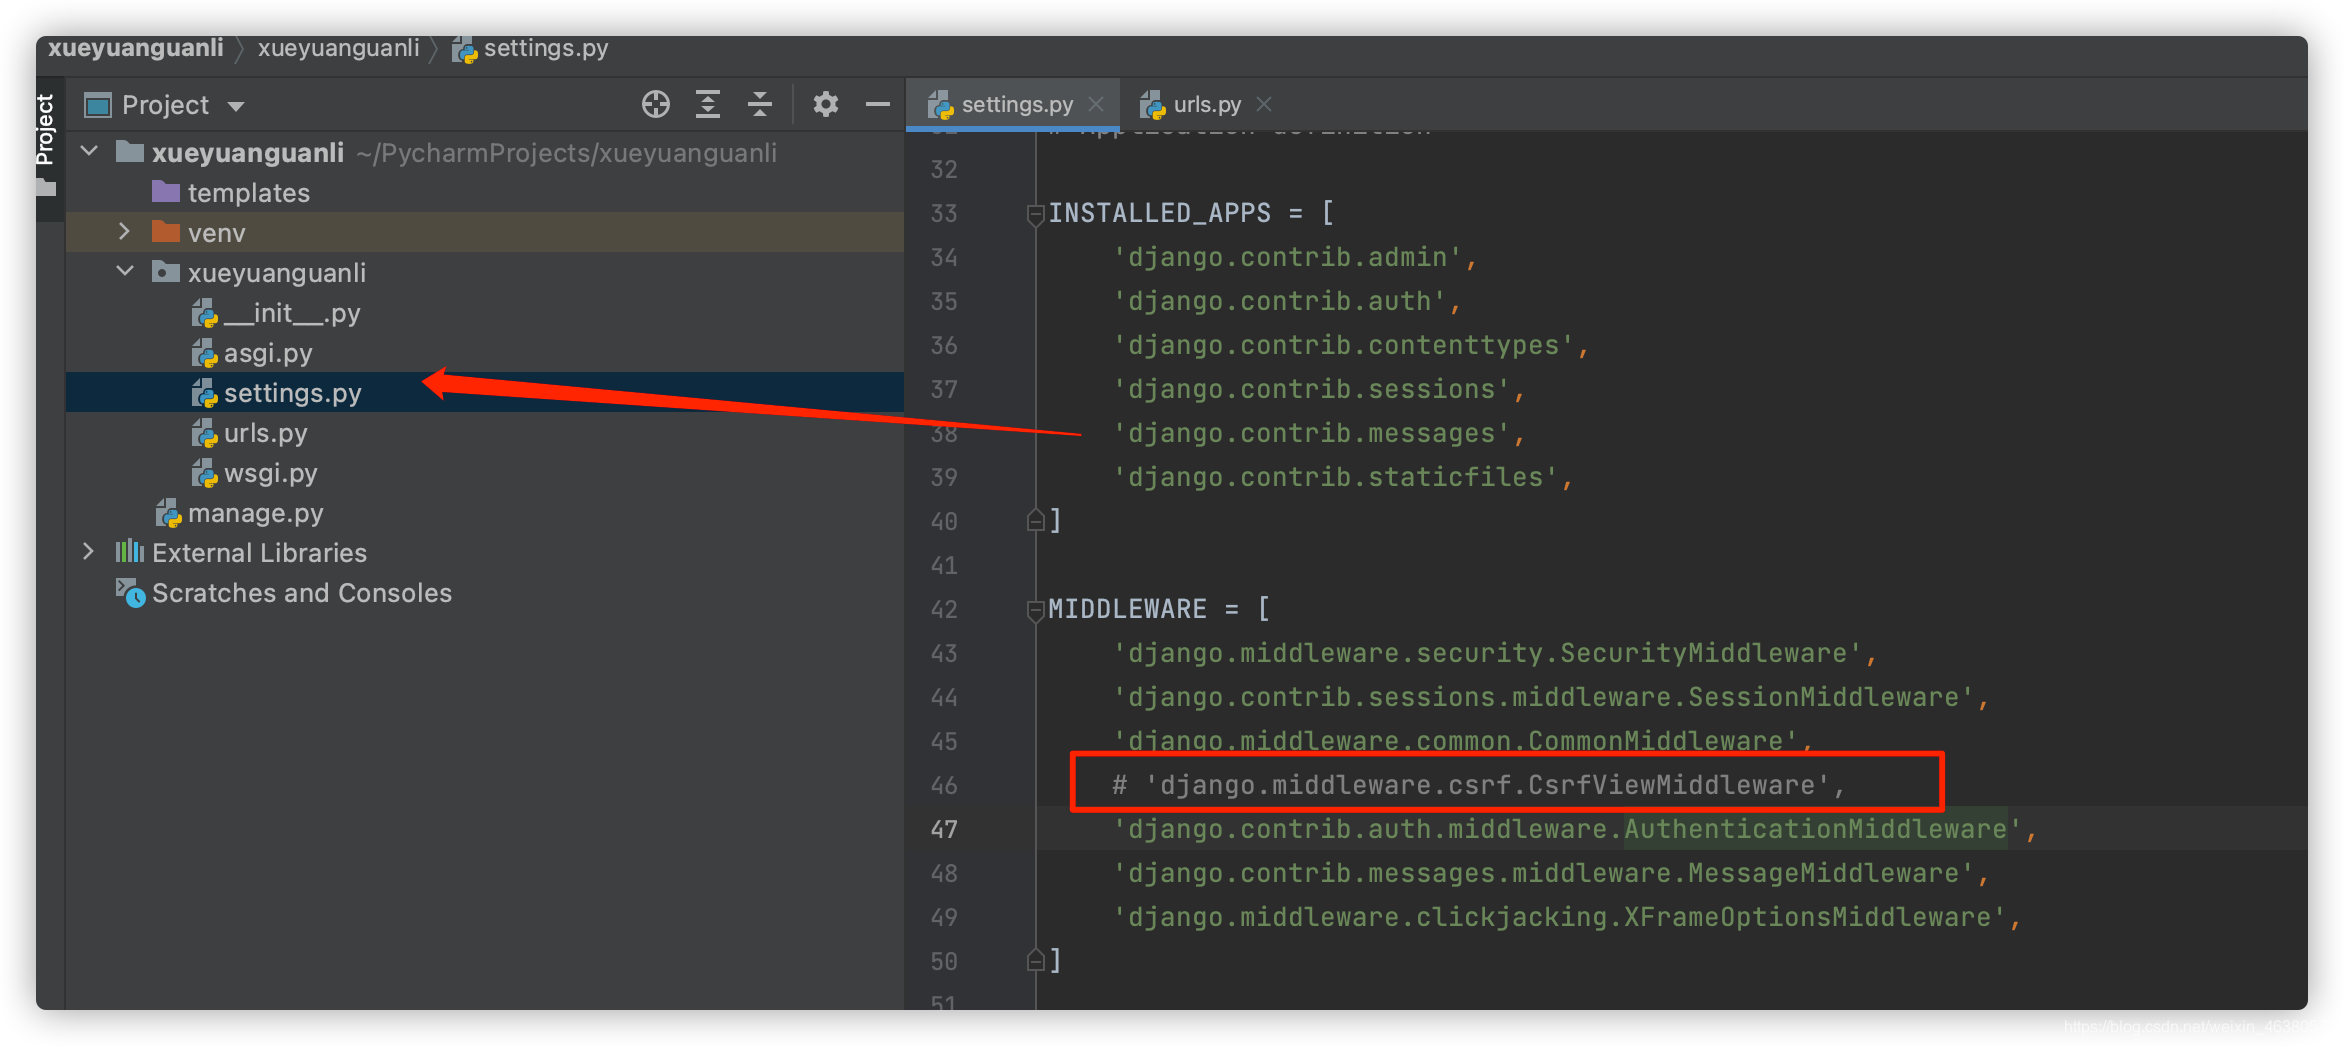Collapse the inner xueyuanguanli package folder

tap(125, 272)
